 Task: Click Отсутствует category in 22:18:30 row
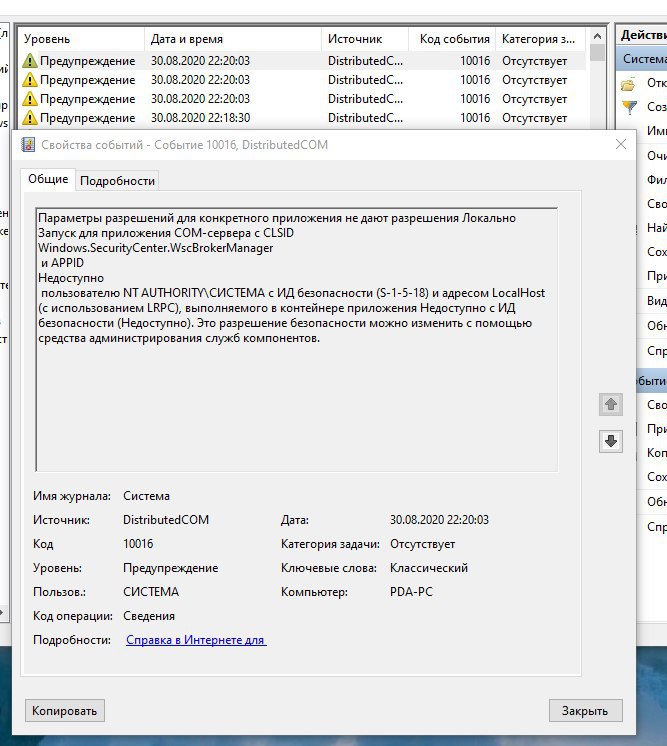click(x=534, y=118)
